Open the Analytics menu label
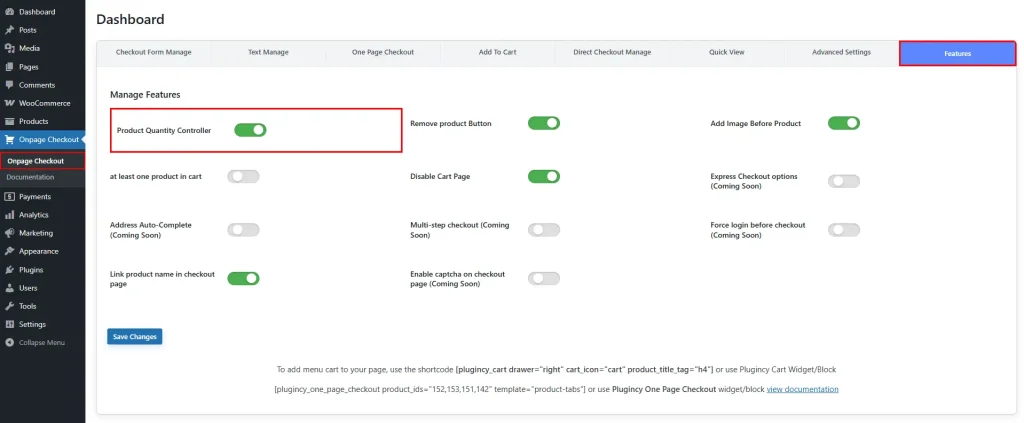This screenshot has height=423, width=1024. [x=34, y=215]
